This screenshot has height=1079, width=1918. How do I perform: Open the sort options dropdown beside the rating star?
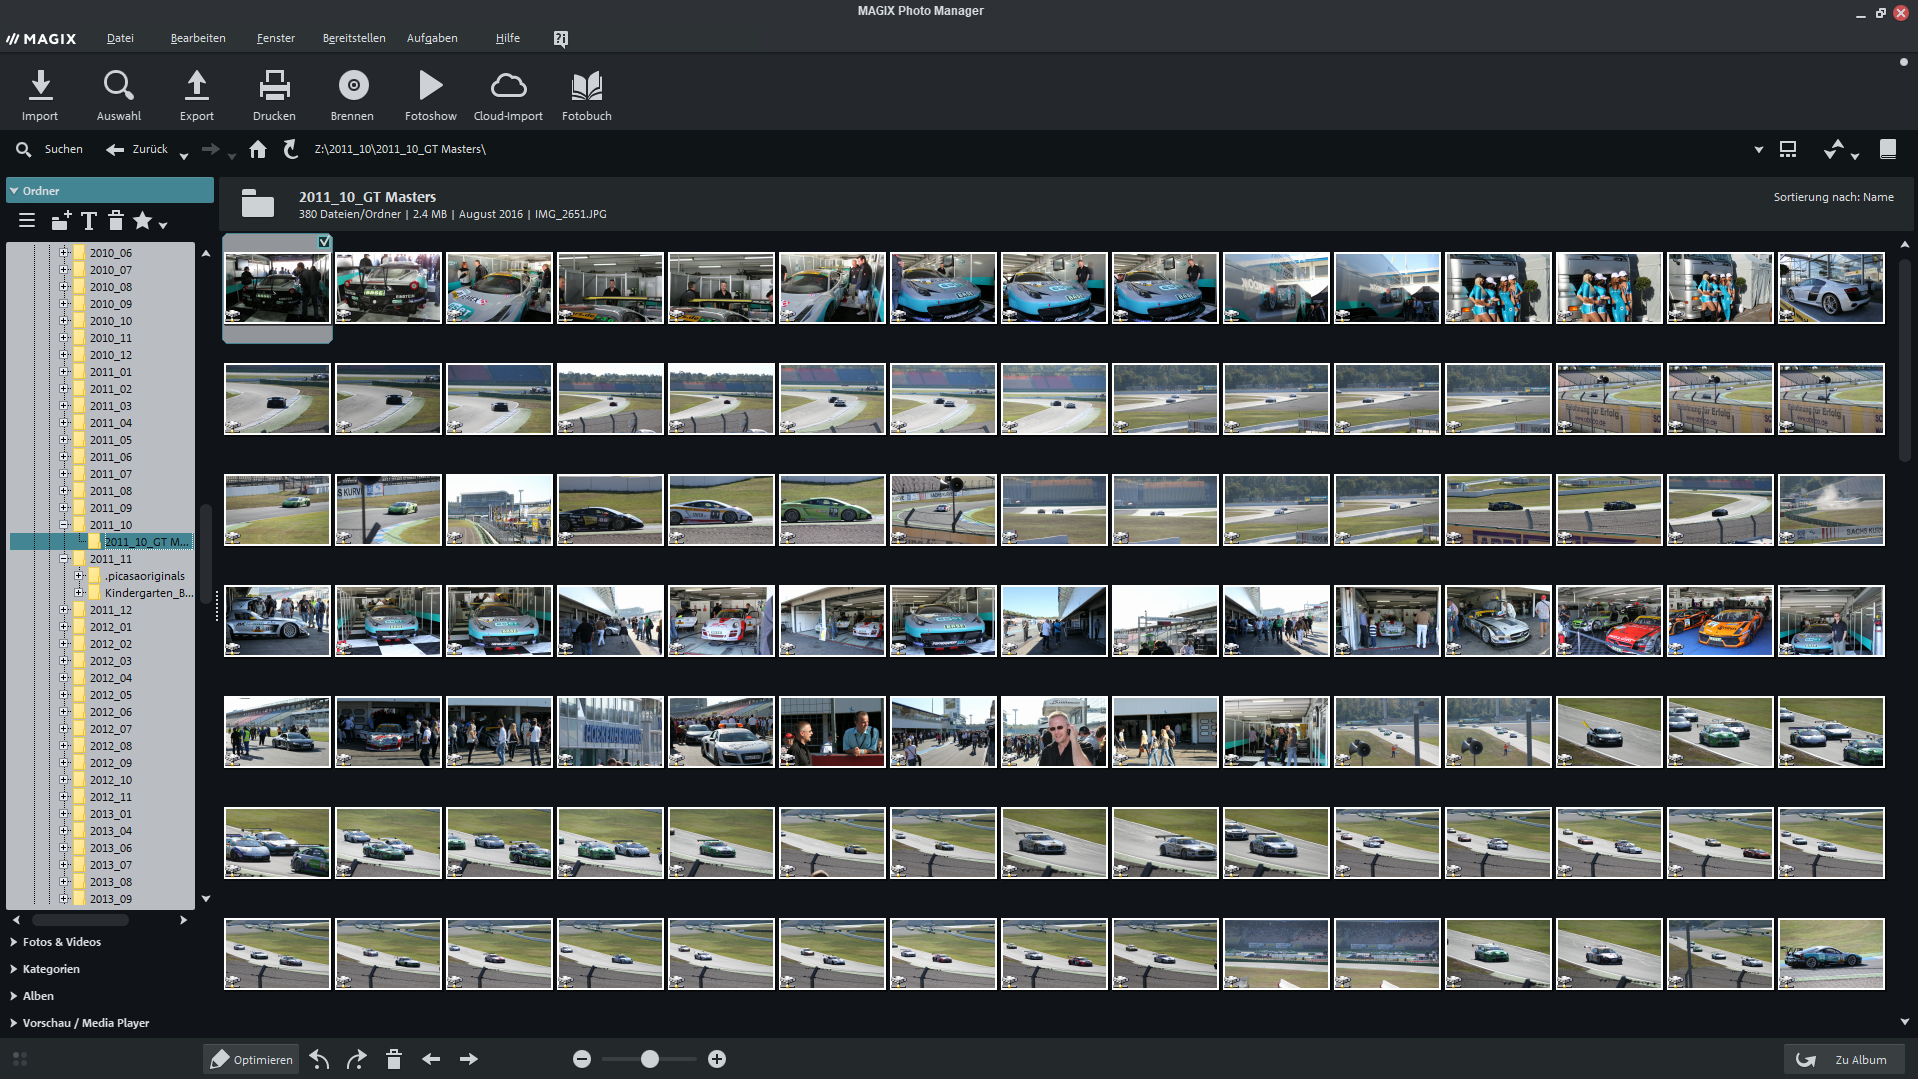click(163, 224)
